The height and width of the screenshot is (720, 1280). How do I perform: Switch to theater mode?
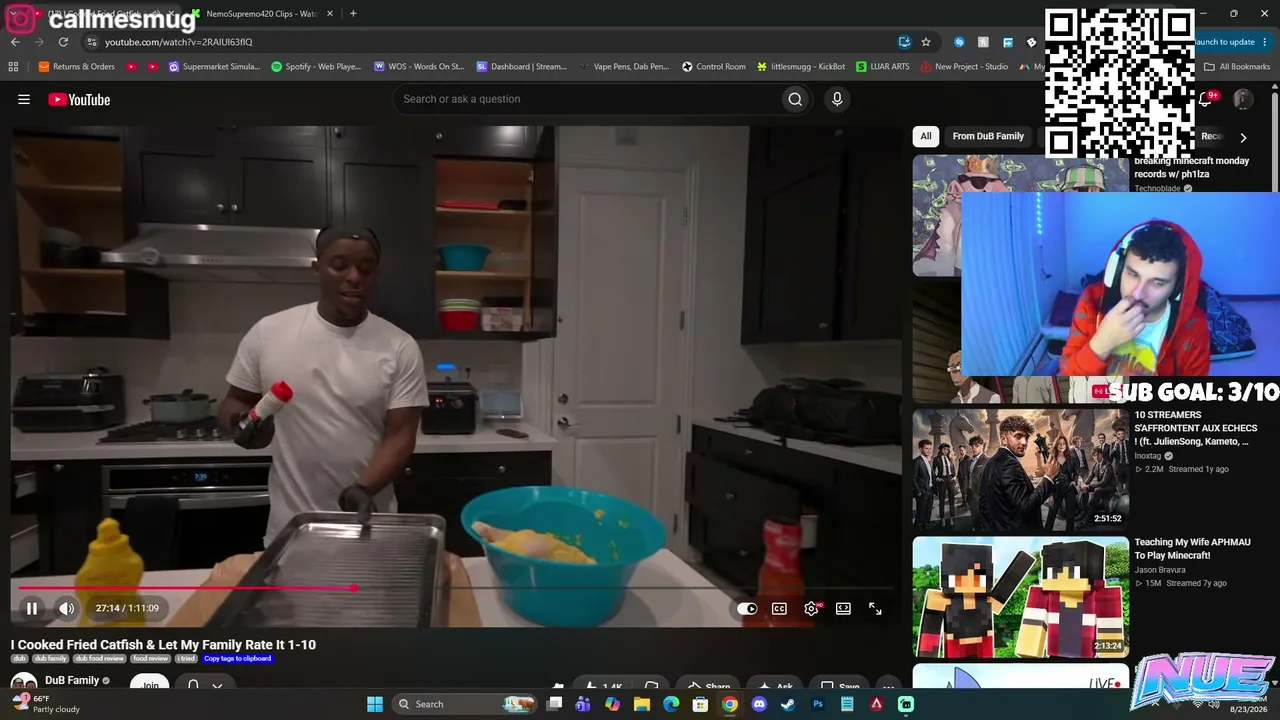coord(843,608)
